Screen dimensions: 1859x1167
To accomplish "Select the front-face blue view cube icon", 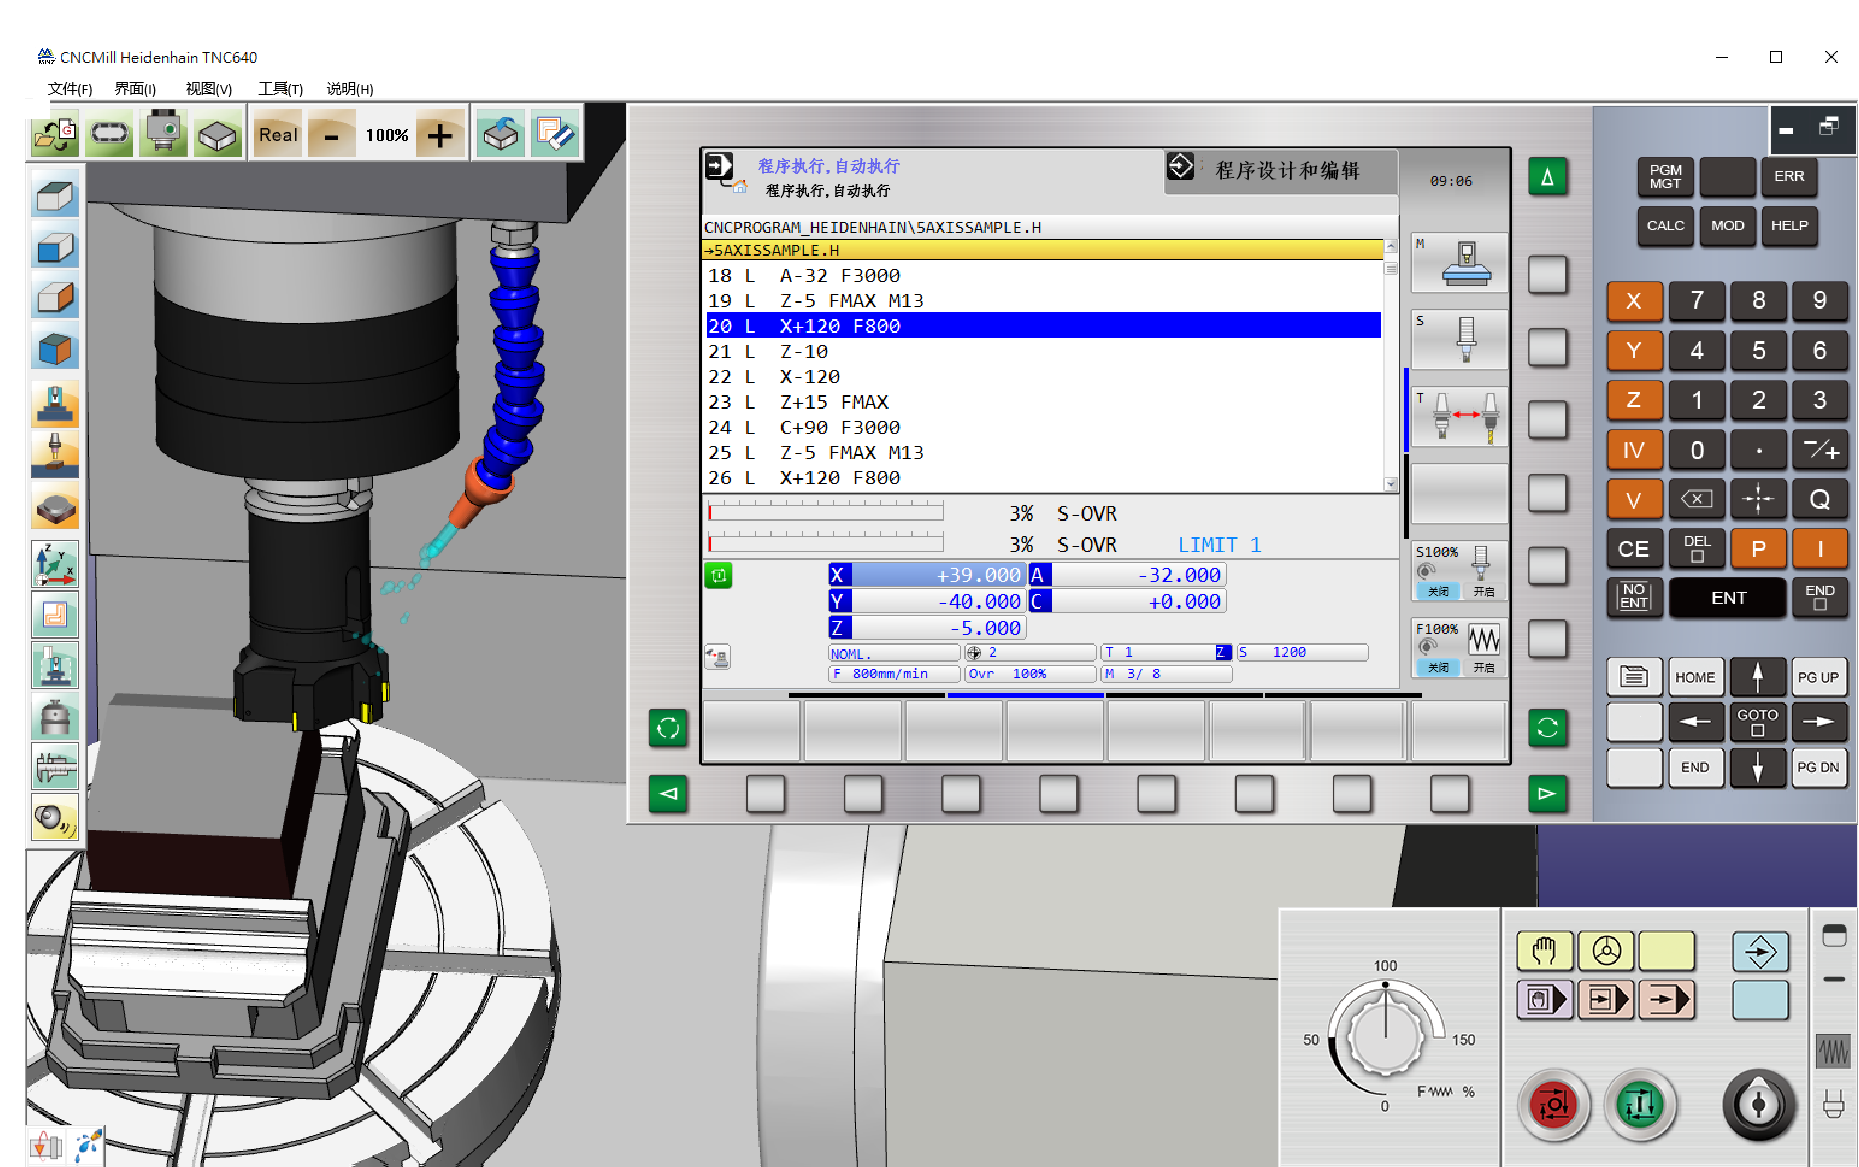I will click(x=55, y=246).
